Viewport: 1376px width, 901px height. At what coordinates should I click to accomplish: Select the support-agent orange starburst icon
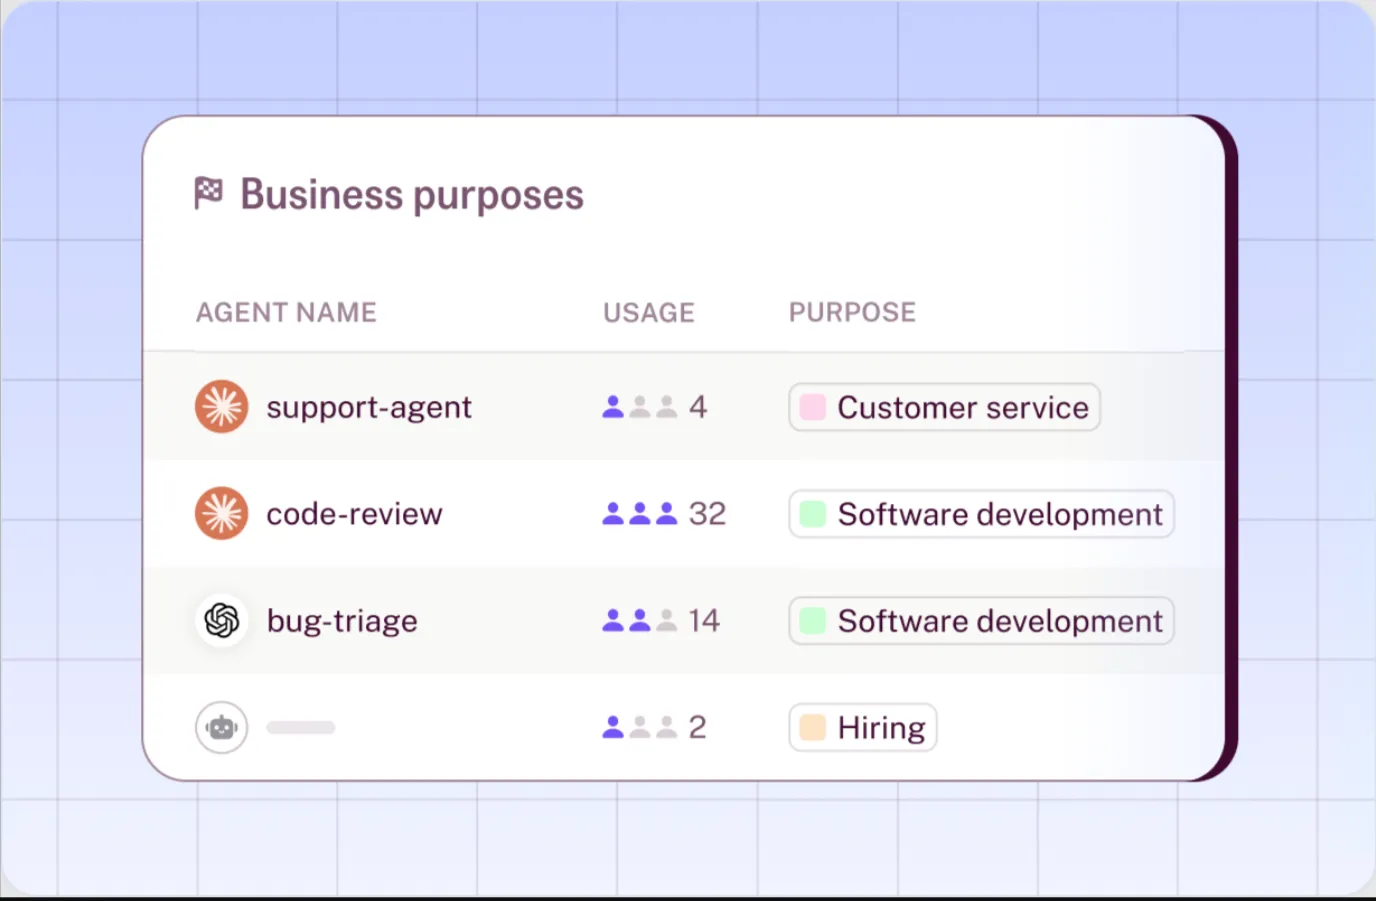click(221, 407)
